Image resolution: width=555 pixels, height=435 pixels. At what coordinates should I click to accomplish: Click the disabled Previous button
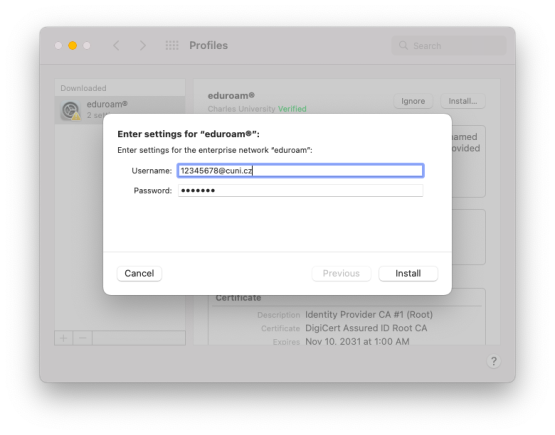(341, 274)
